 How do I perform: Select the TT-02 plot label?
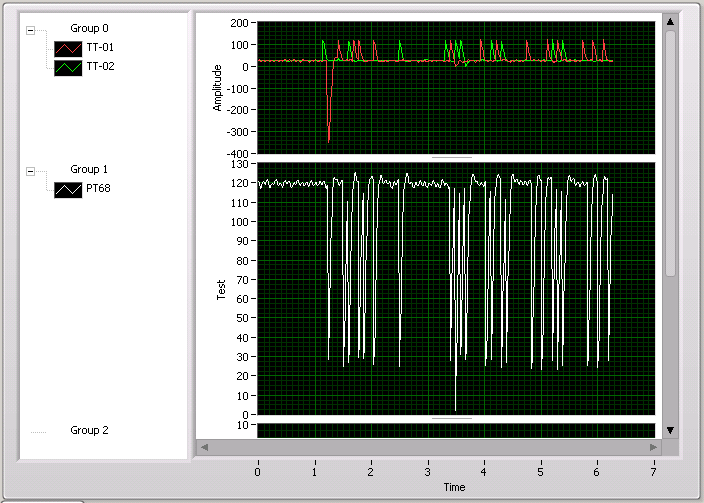(101, 67)
